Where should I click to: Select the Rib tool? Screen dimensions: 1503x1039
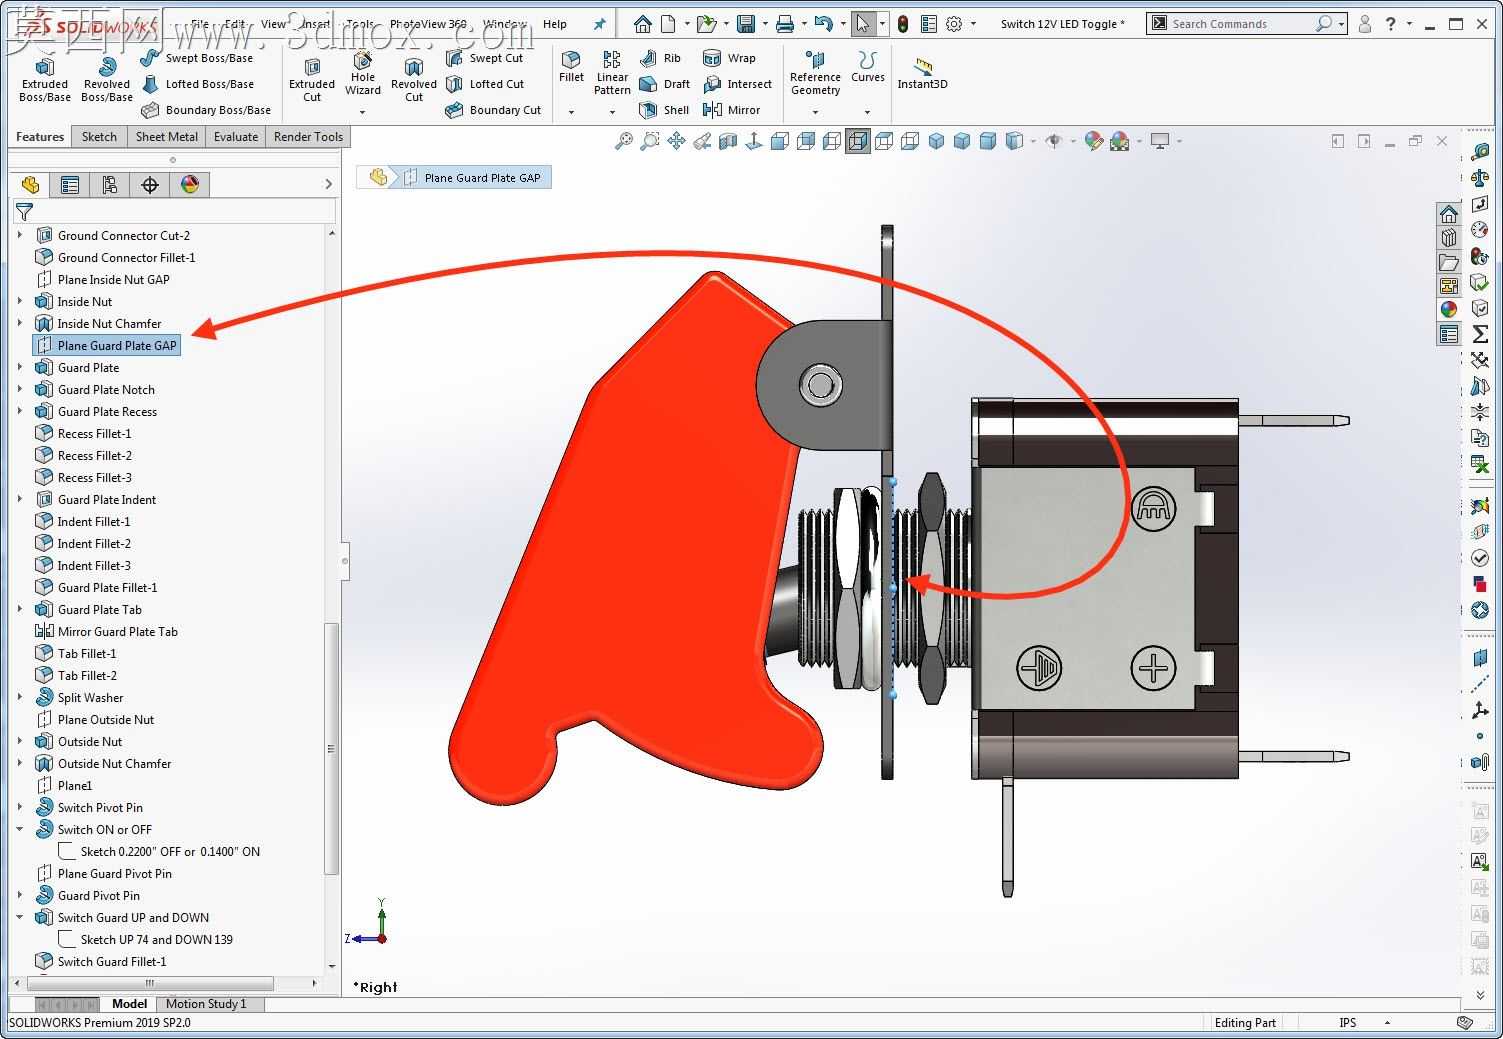click(661, 58)
